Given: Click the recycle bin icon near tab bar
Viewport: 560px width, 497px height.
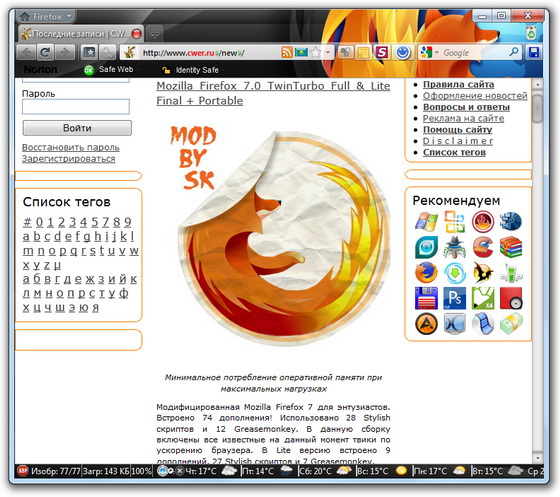Looking at the screenshot, I should pyautogui.click(x=532, y=33).
